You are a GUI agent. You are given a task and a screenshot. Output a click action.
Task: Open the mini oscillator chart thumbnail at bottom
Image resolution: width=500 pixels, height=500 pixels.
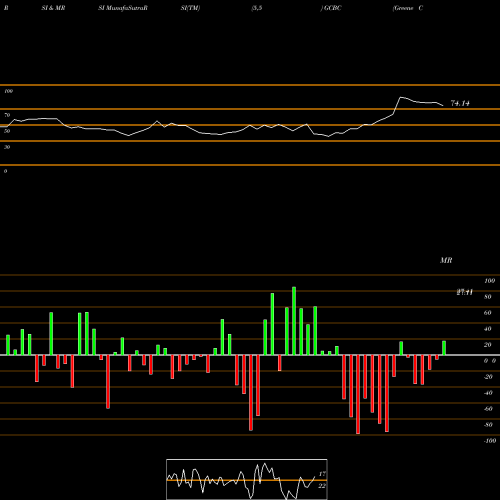(x=247, y=479)
